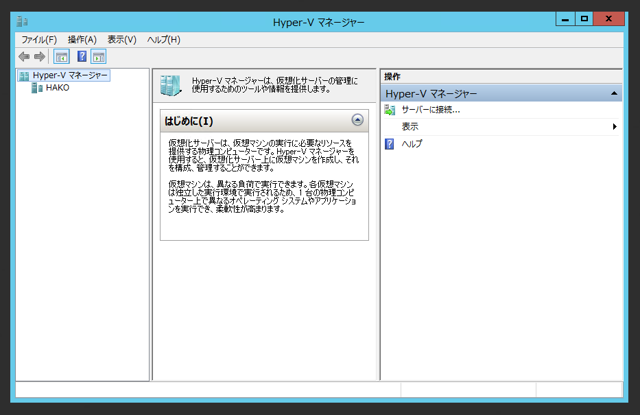Click the 操作 pane title
Viewport: 640px width, 415px height.
pos(392,77)
